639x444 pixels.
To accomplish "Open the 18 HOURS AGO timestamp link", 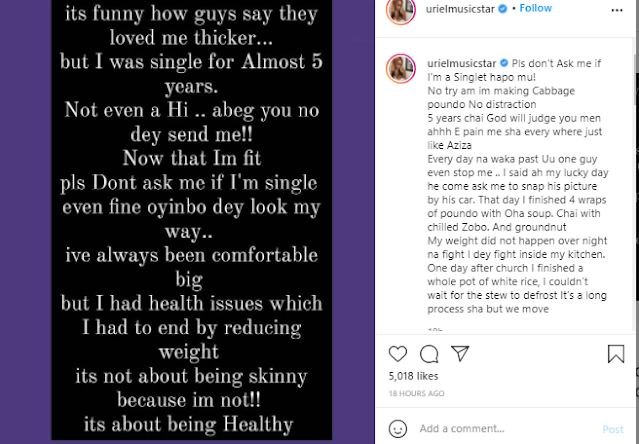I will point(413,392).
